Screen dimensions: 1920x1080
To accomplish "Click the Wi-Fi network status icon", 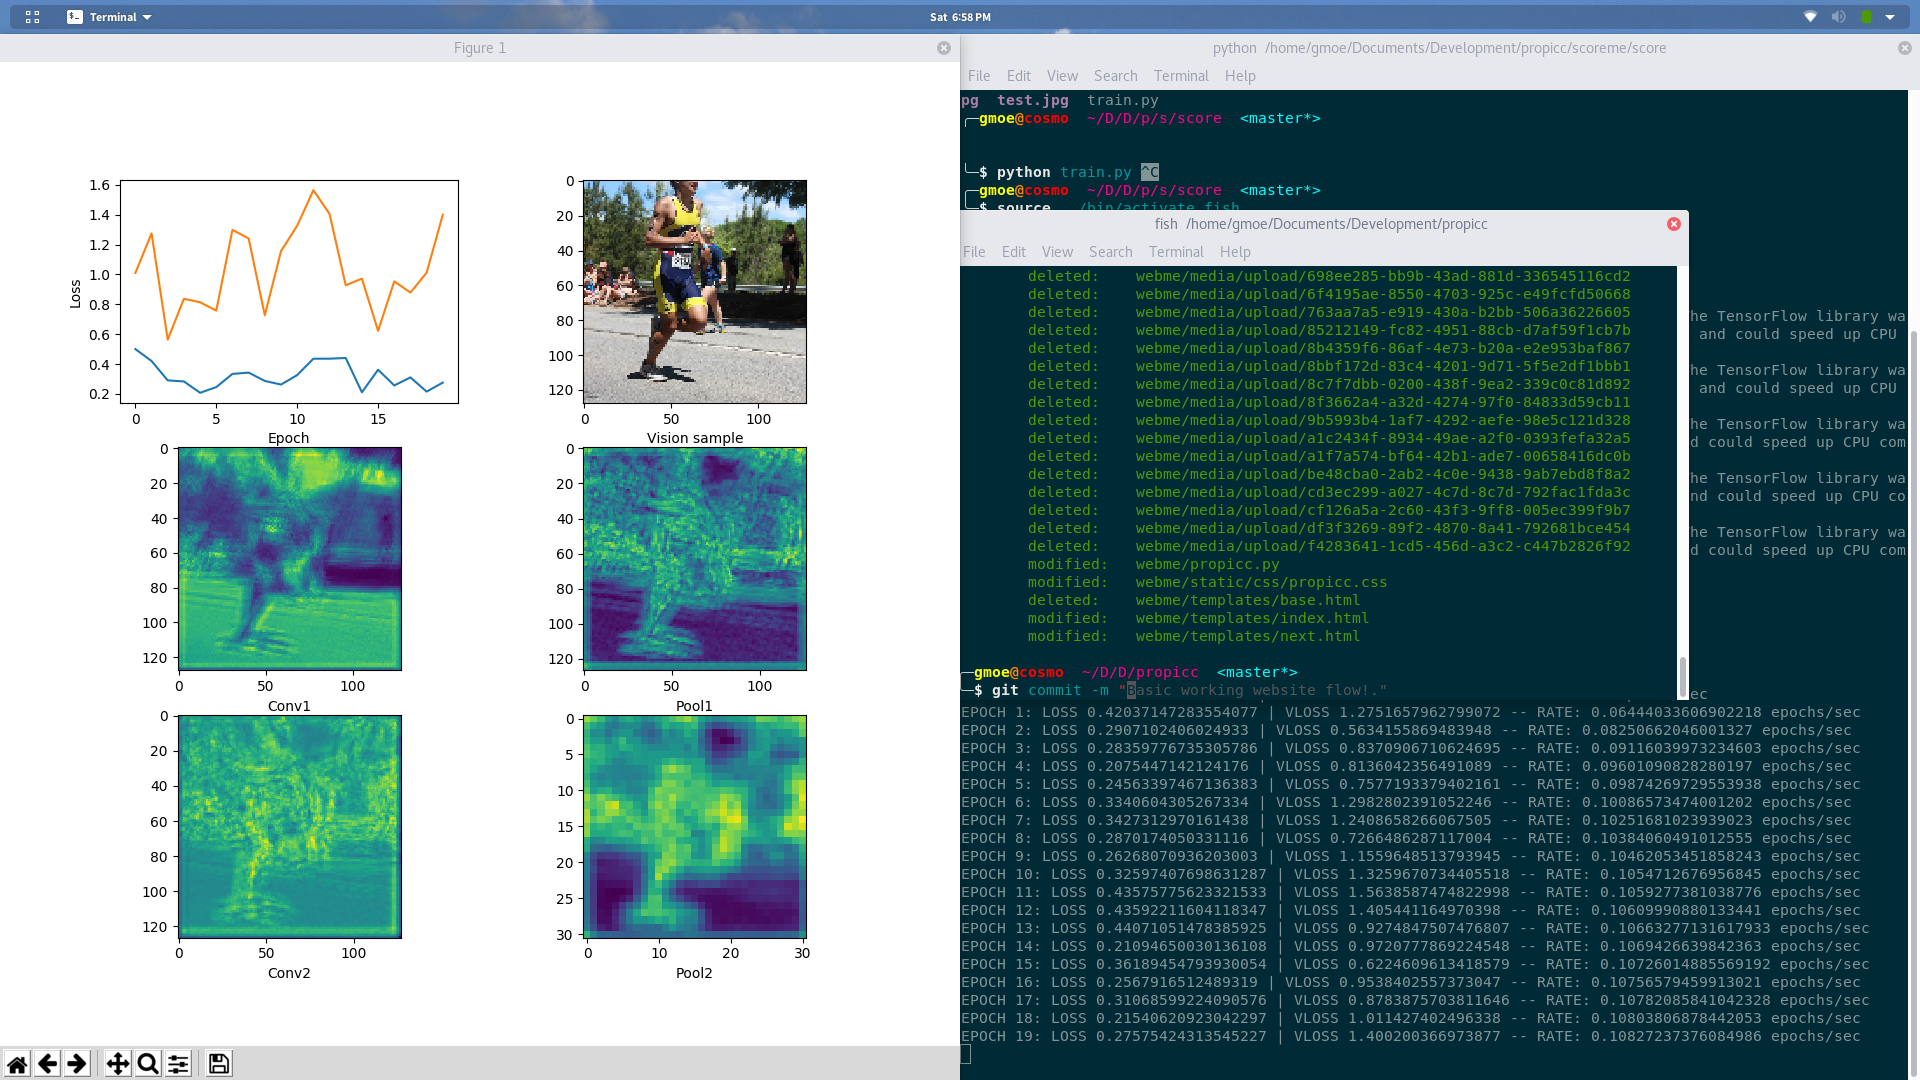I will pos(1810,17).
